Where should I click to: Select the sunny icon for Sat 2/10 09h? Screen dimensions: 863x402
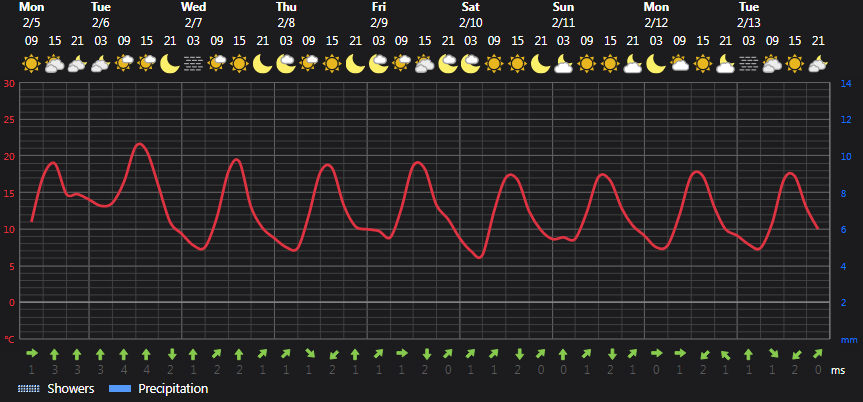click(x=494, y=64)
